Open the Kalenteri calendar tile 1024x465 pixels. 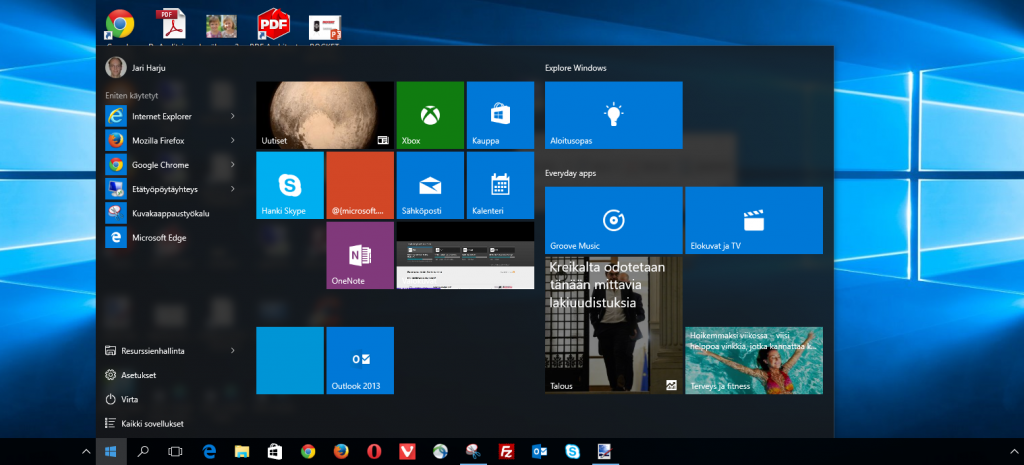point(500,185)
